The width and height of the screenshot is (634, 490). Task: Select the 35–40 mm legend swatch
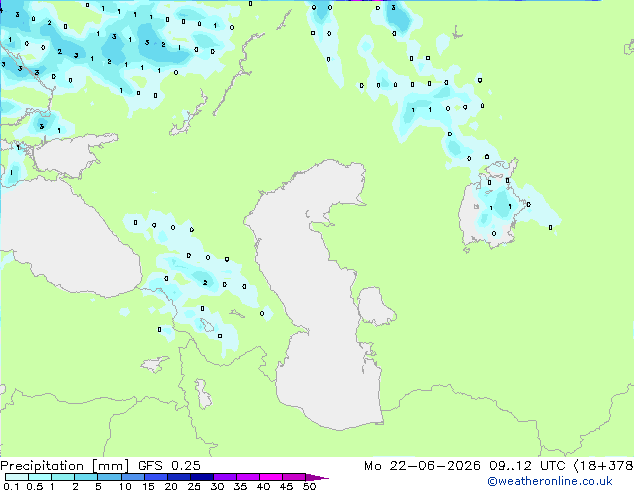247,477
